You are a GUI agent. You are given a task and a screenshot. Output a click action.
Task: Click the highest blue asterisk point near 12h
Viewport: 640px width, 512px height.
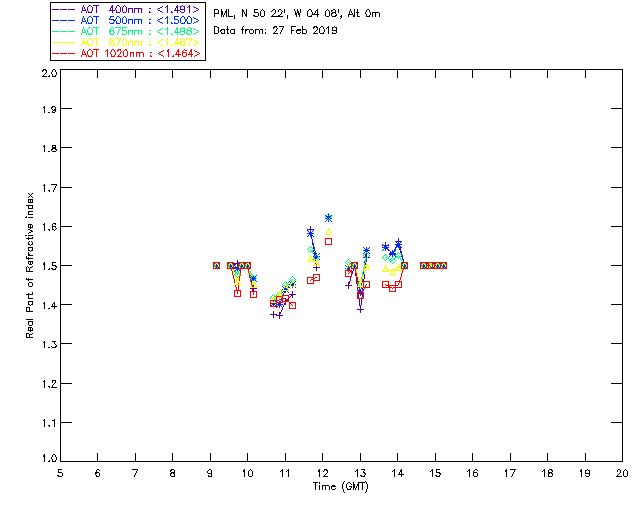point(329,218)
